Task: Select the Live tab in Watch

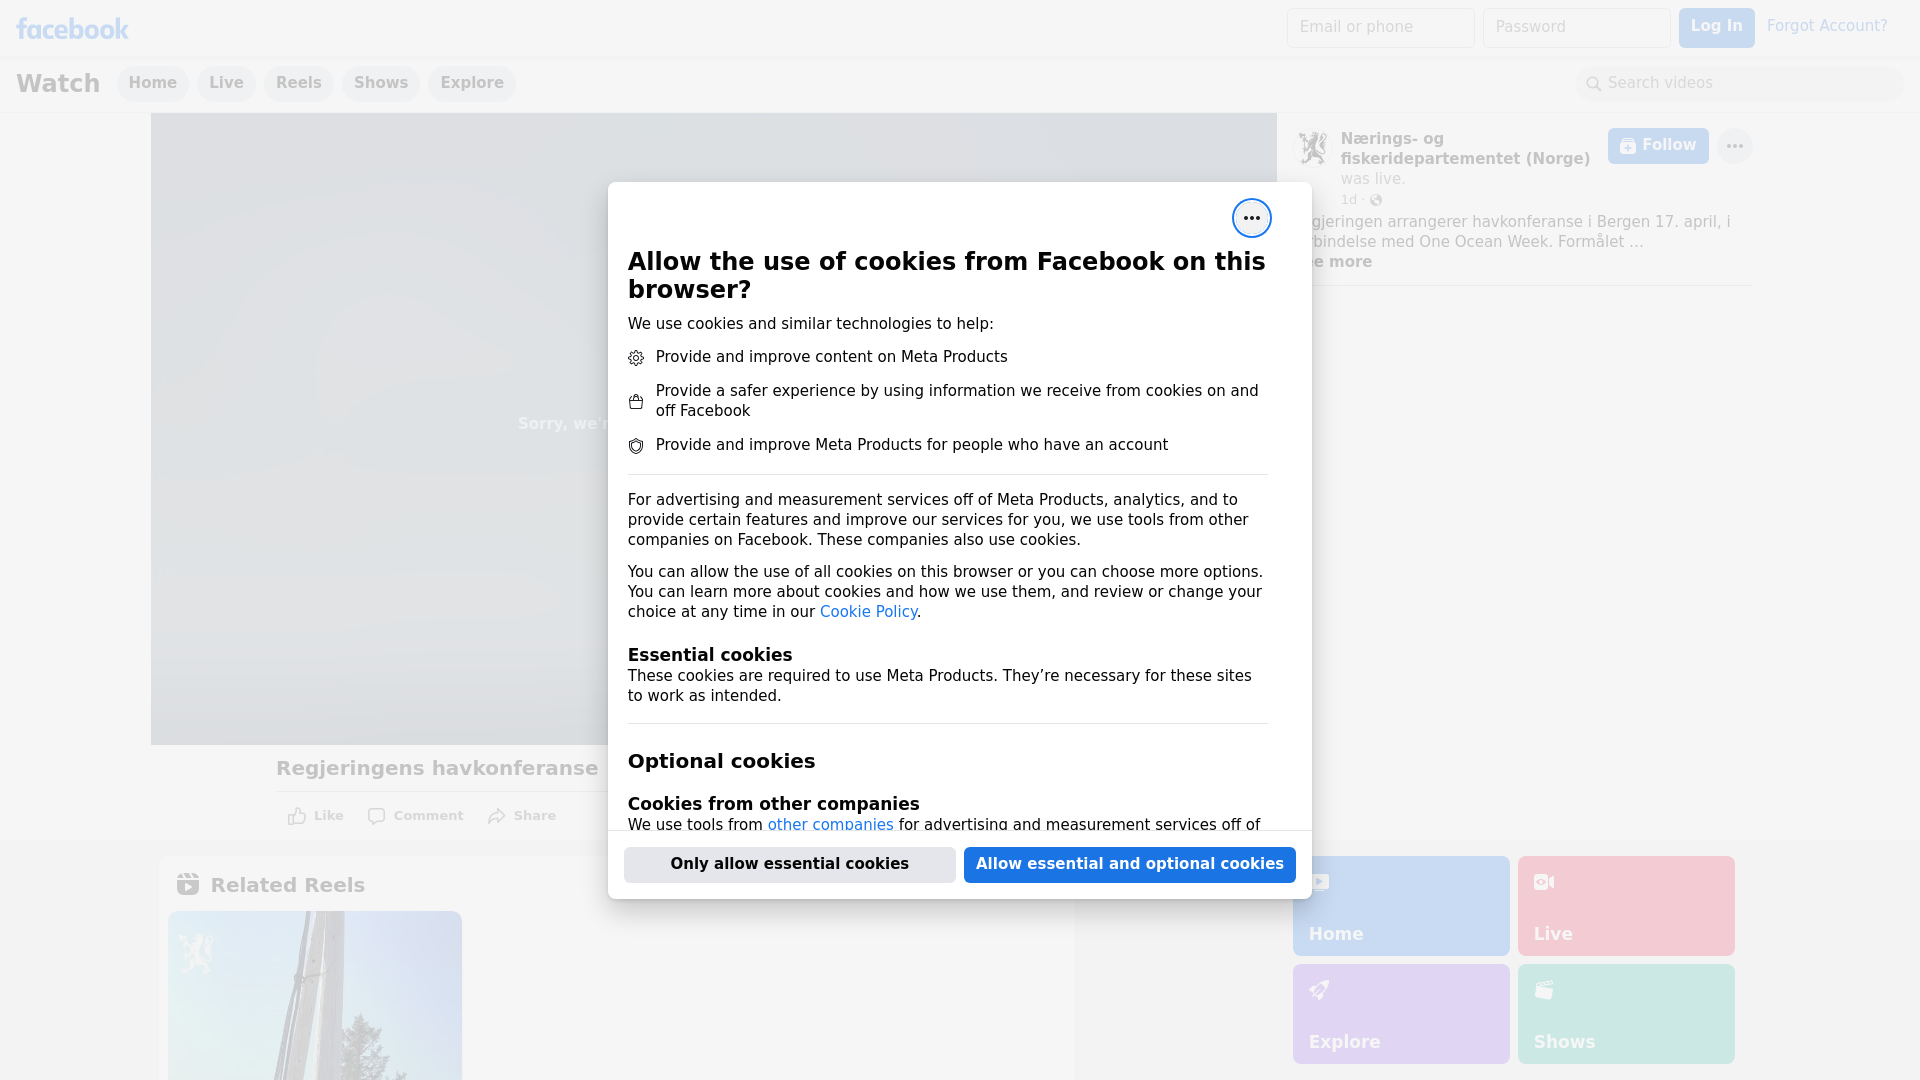Action: [226, 84]
